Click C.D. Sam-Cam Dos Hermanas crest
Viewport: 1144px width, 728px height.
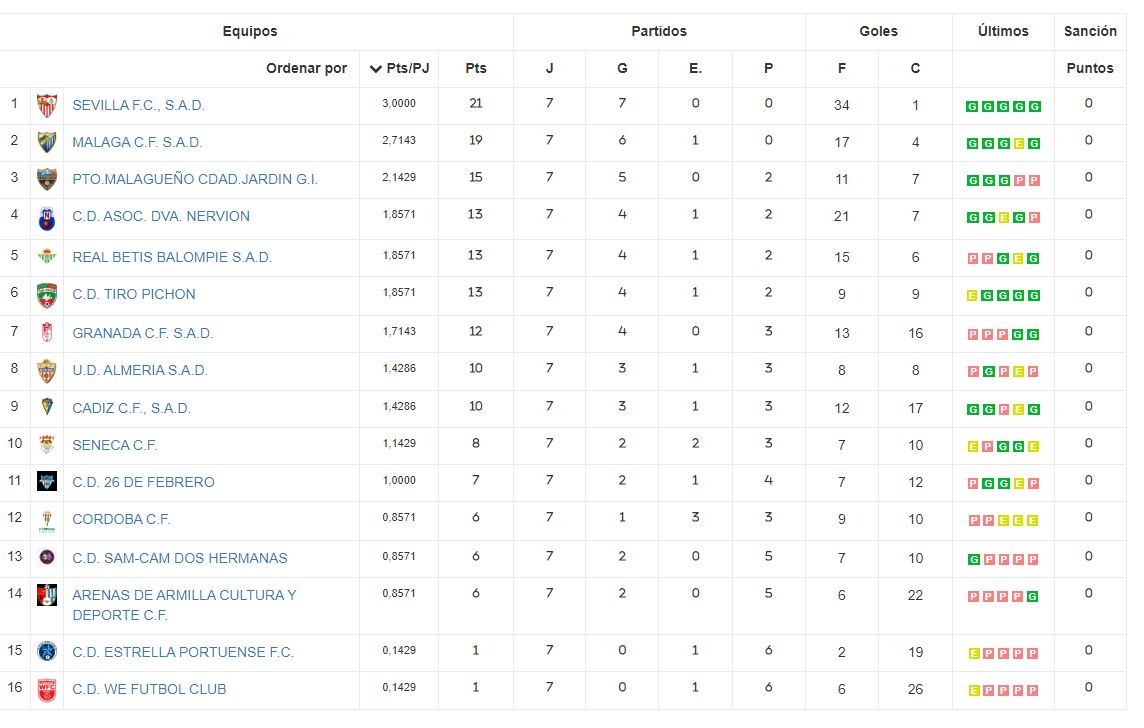click(x=47, y=557)
